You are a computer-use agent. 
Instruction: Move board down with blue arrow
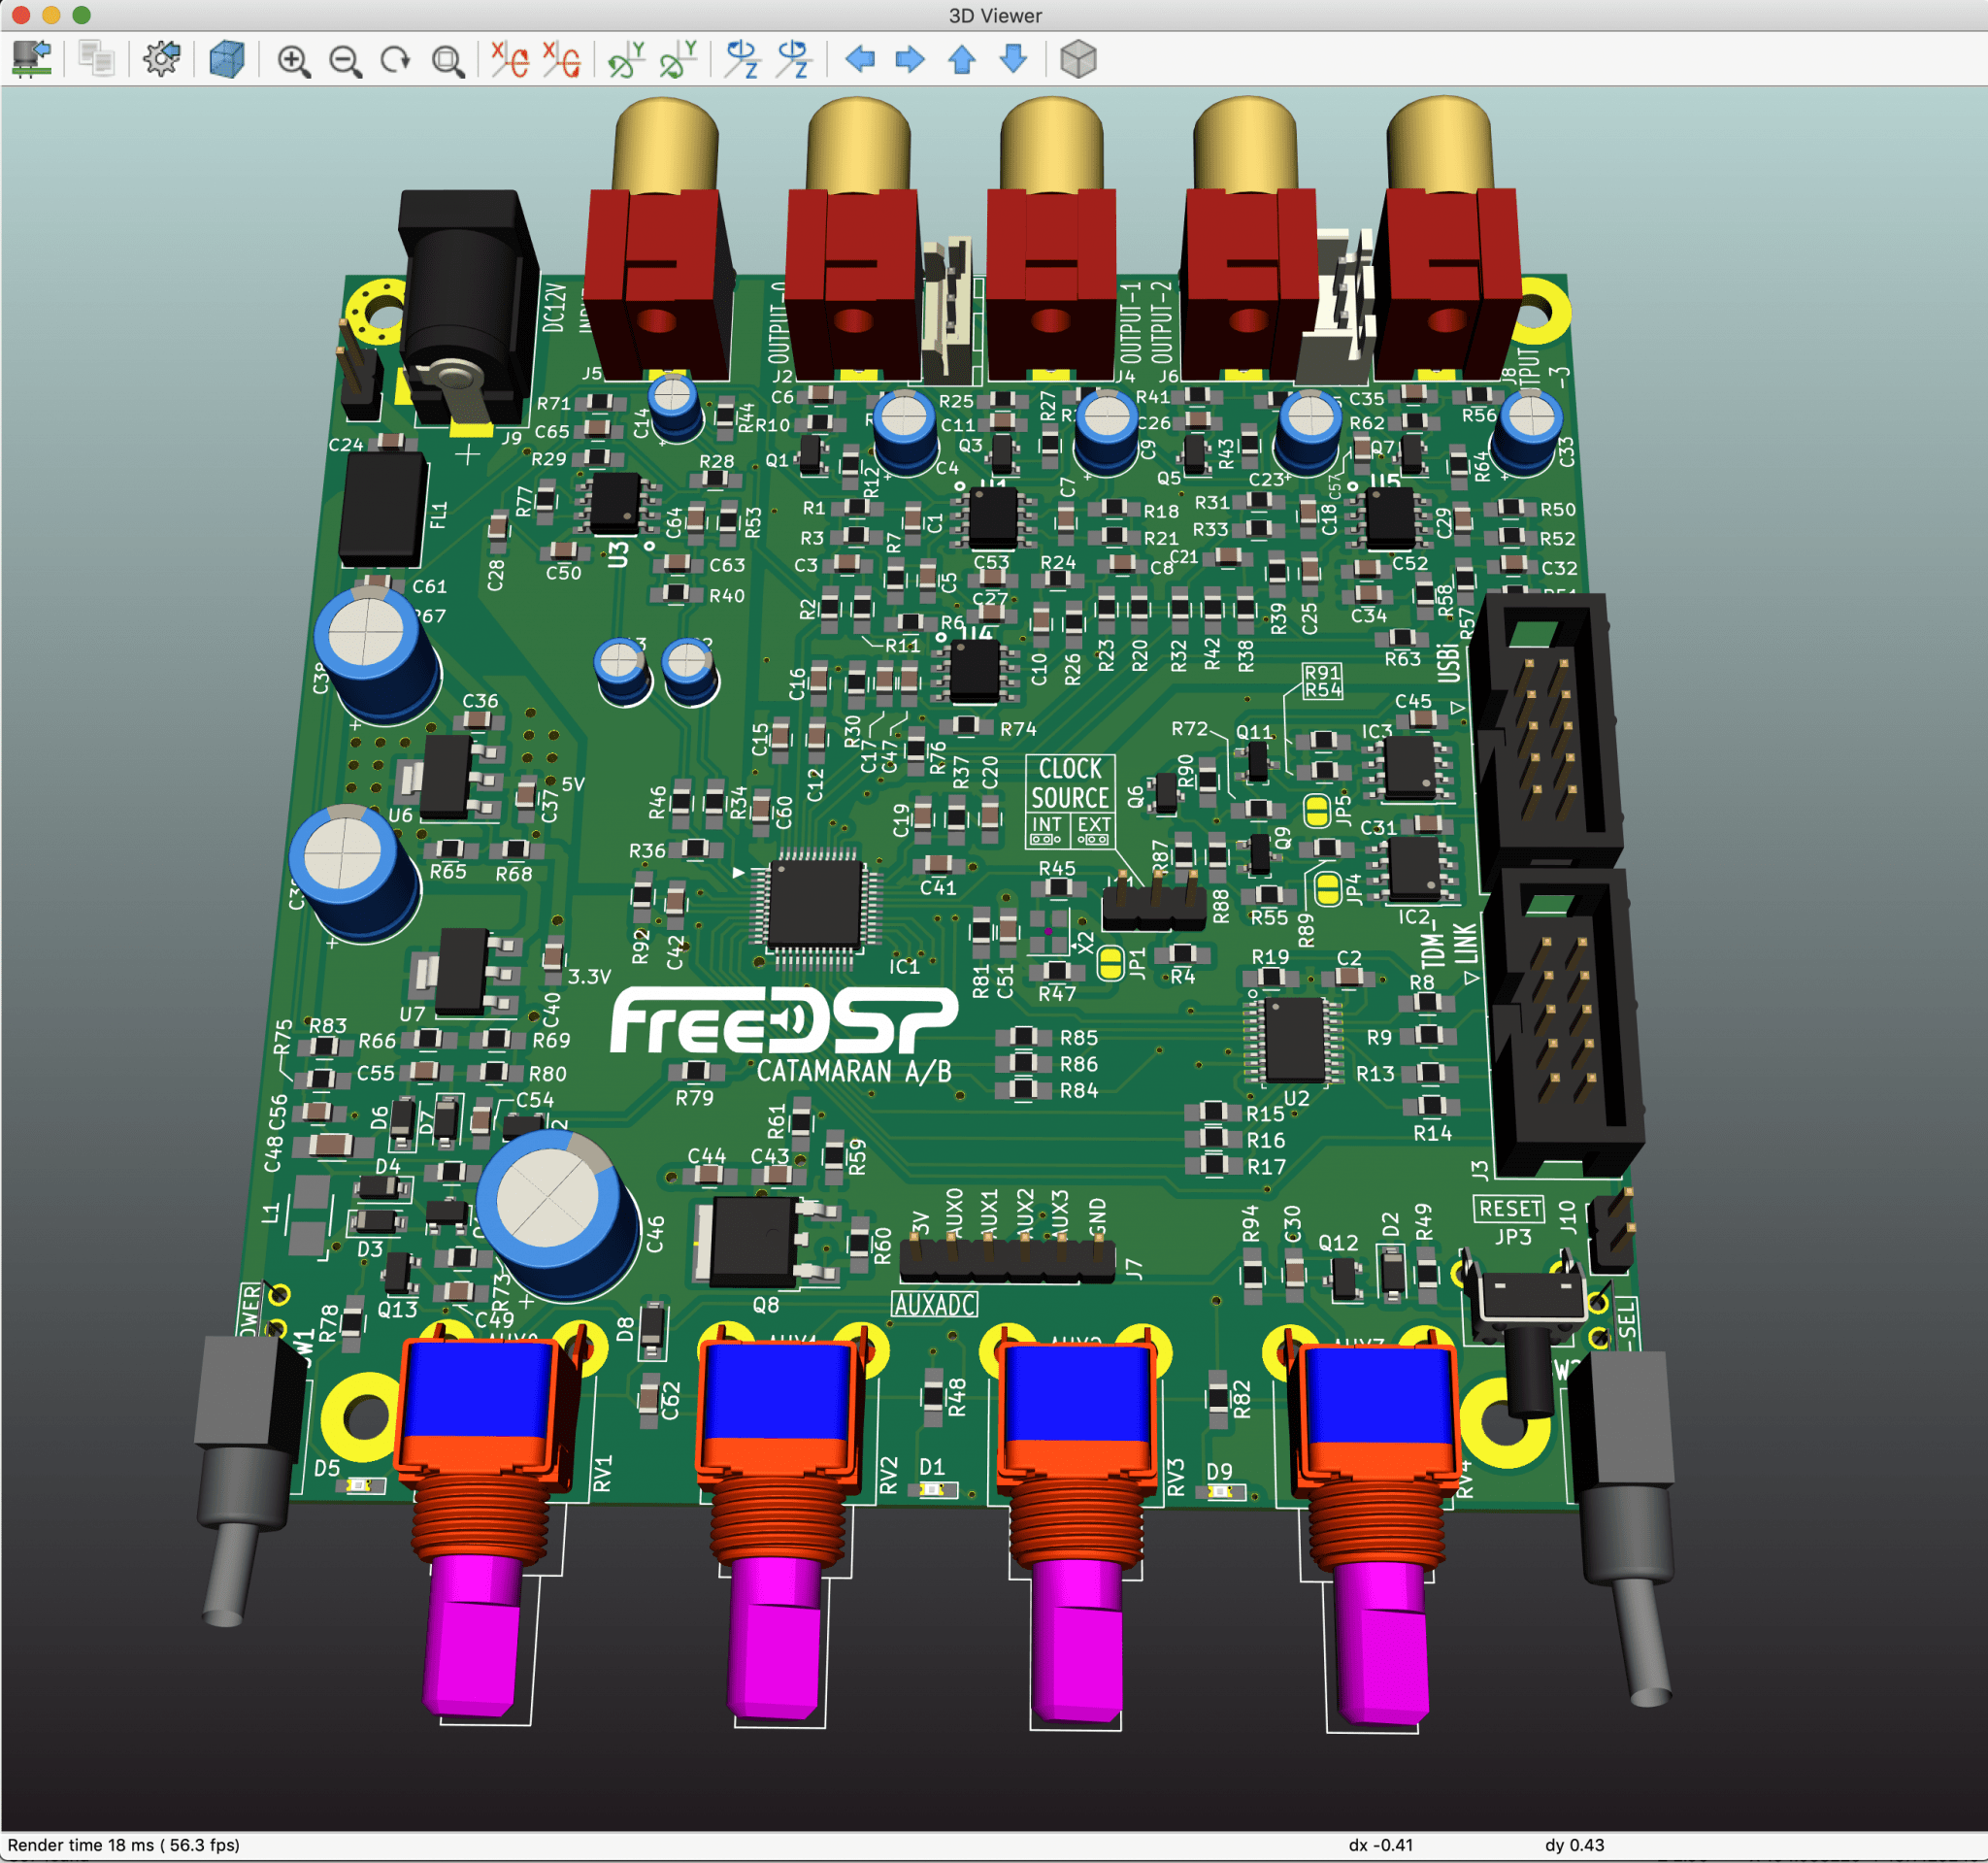[x=1014, y=59]
